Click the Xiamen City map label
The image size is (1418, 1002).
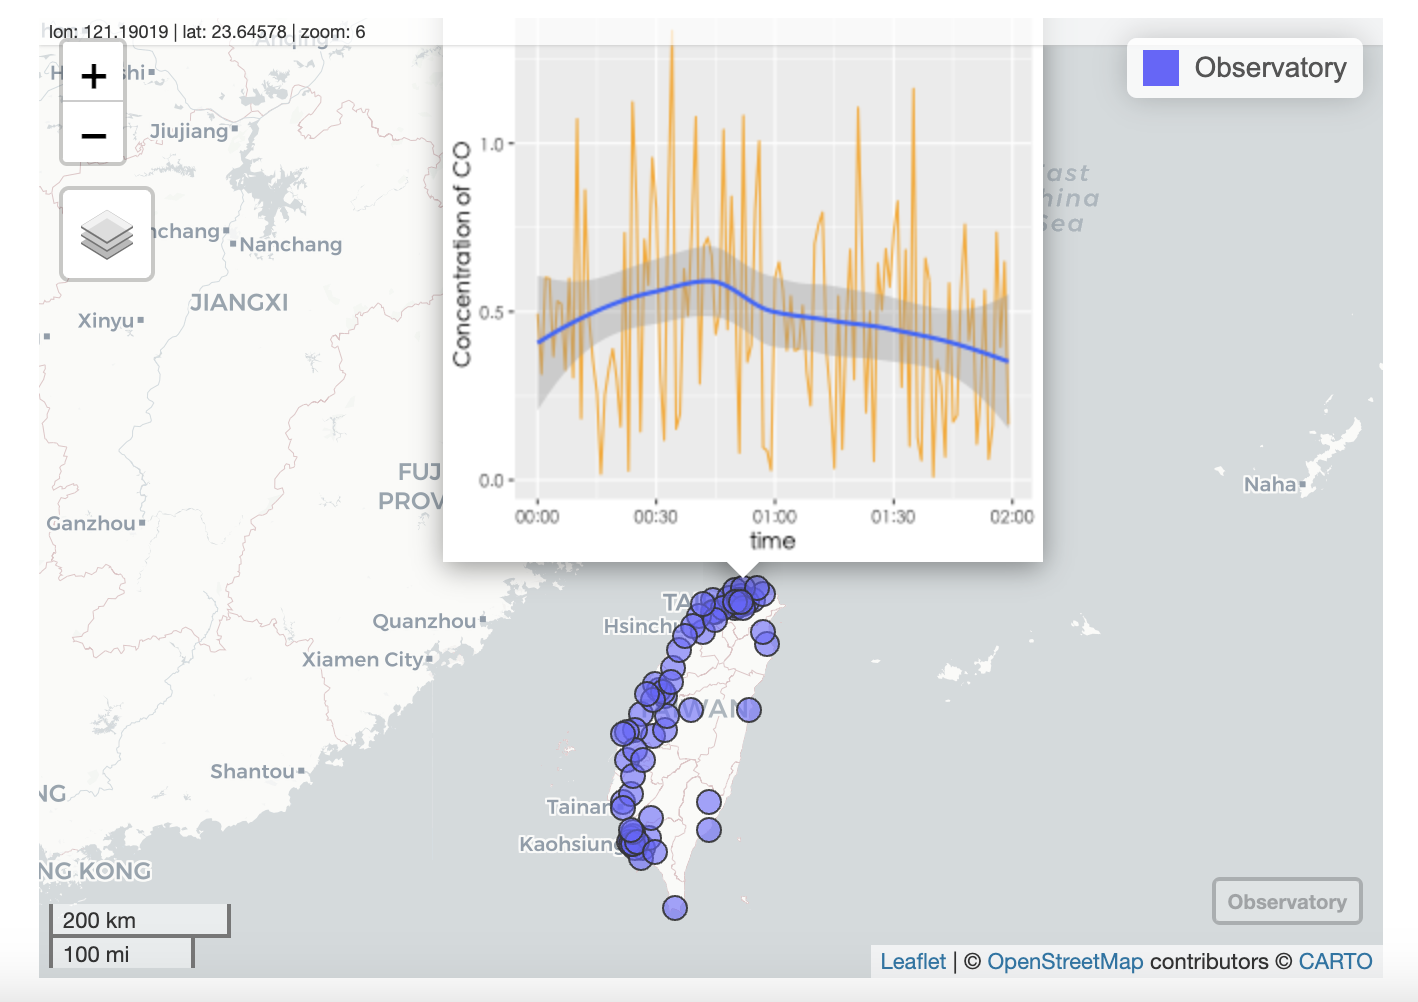coord(362,660)
